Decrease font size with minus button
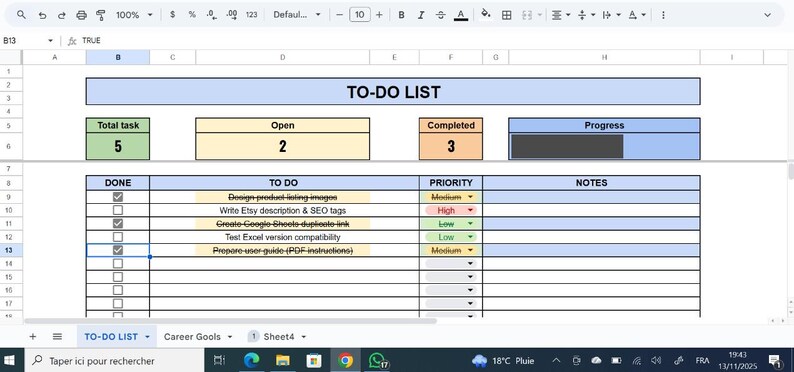 (339, 15)
